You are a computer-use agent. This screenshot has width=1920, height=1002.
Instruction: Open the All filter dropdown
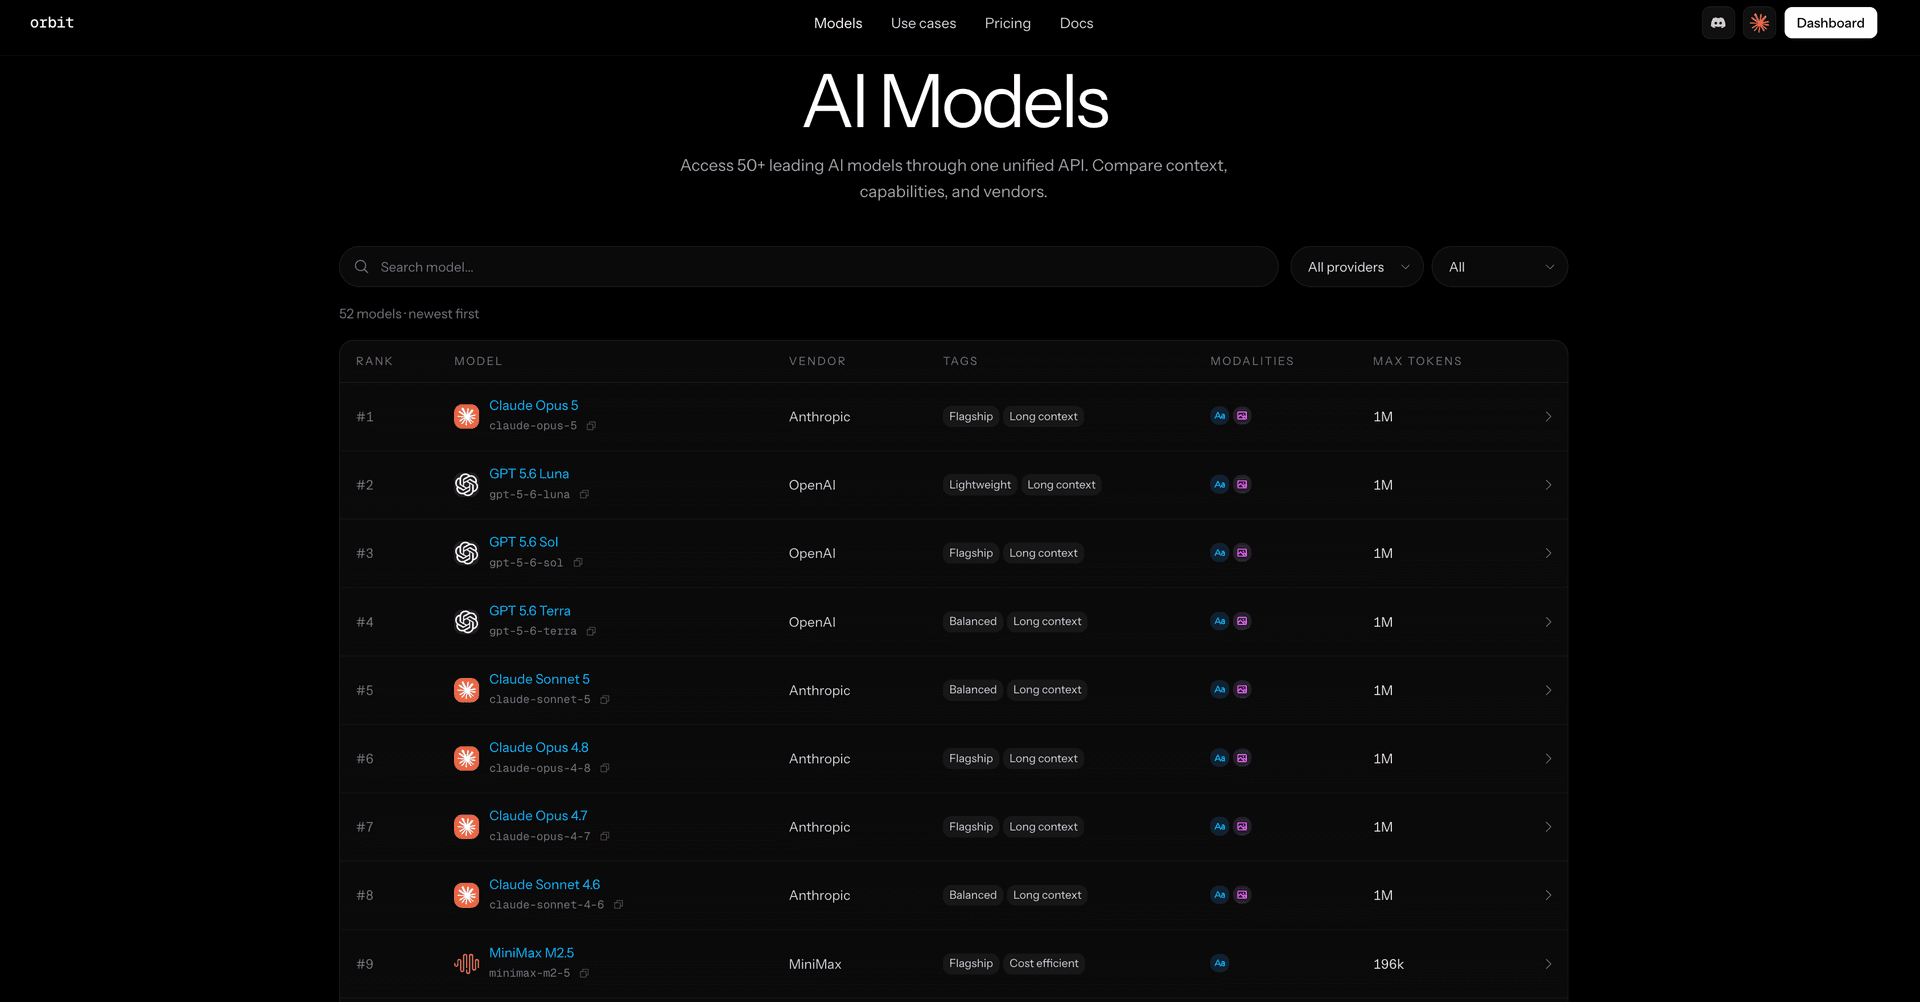[x=1500, y=267]
